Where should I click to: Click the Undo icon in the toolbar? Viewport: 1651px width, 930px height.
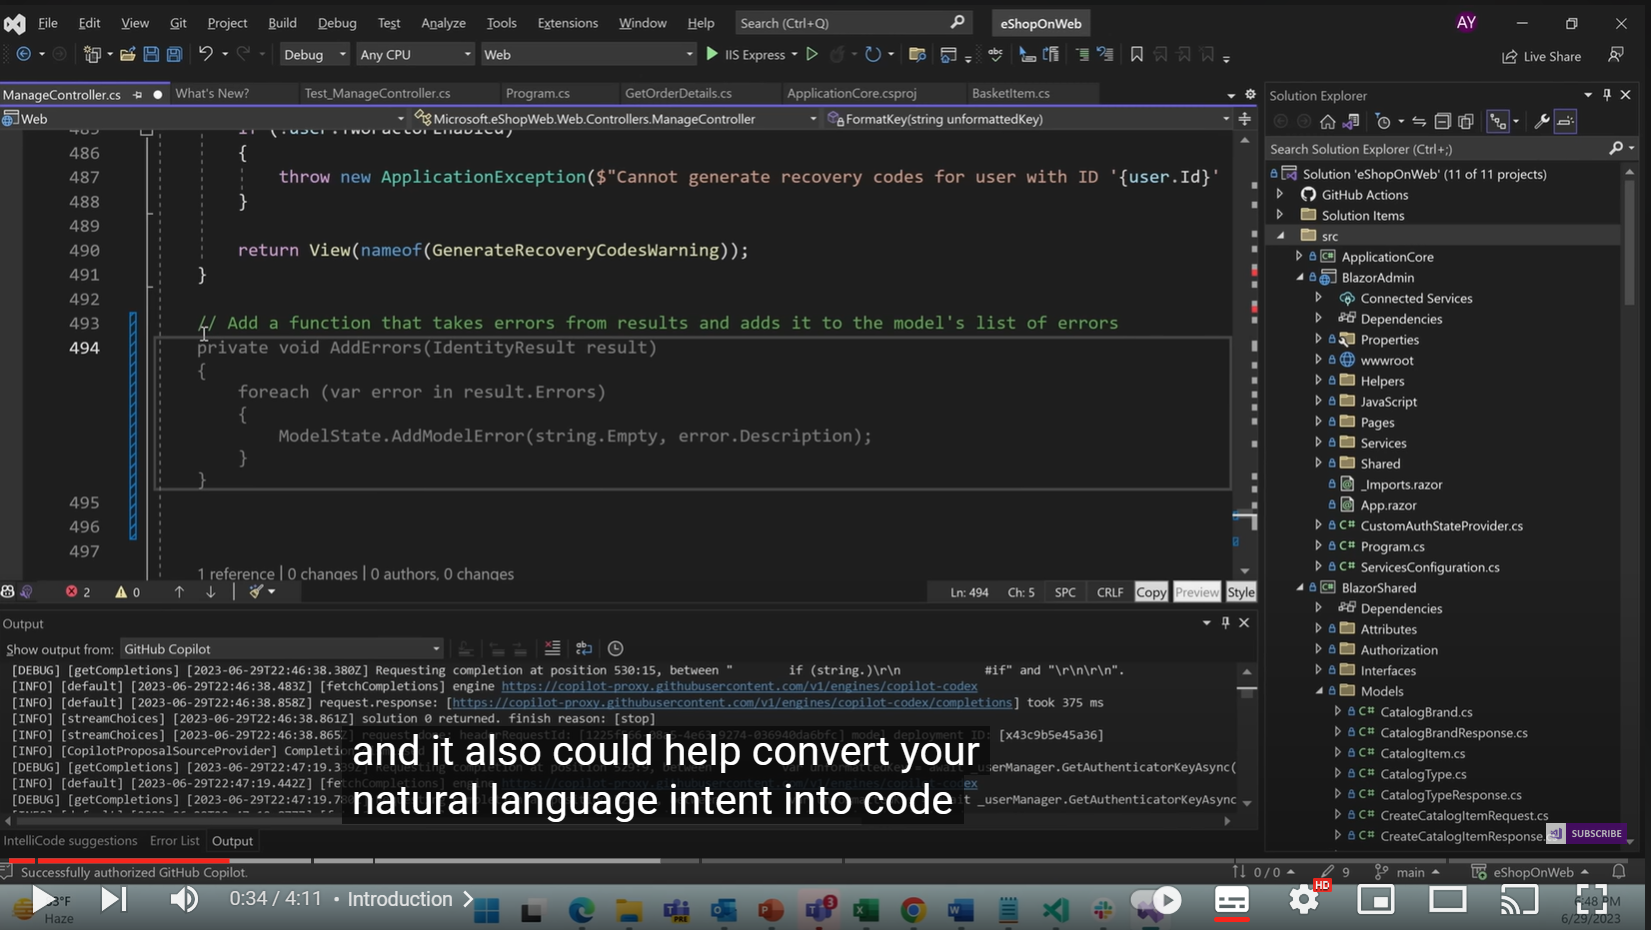[206, 55]
